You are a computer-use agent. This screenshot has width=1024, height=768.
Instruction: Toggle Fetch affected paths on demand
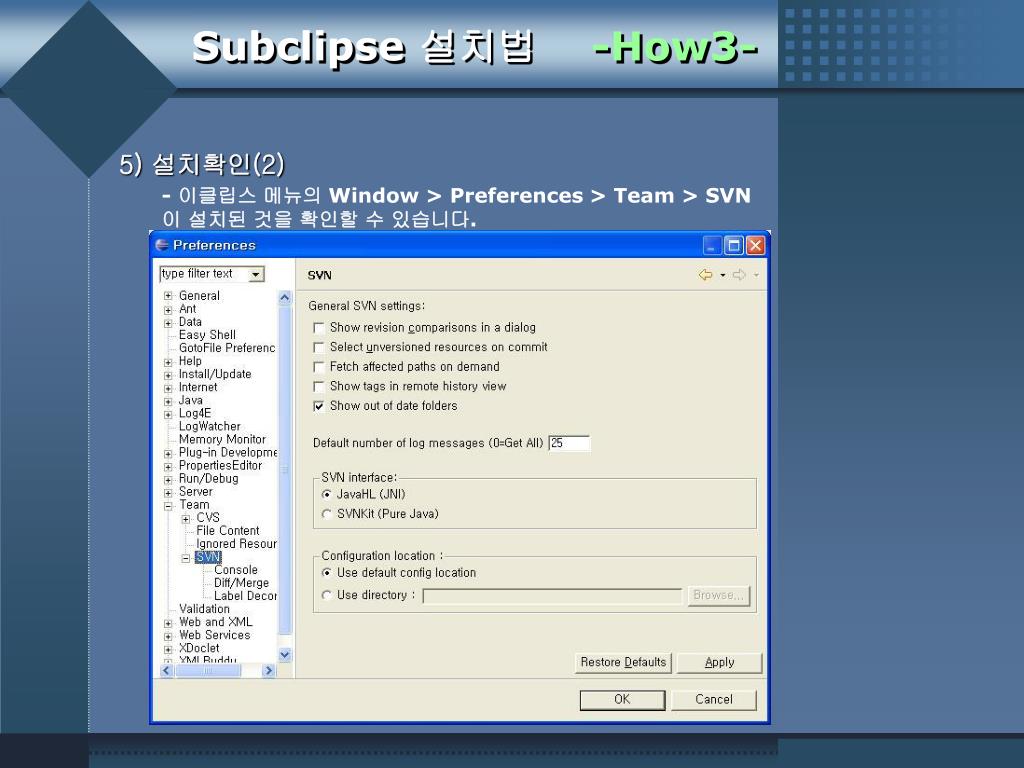click(319, 367)
